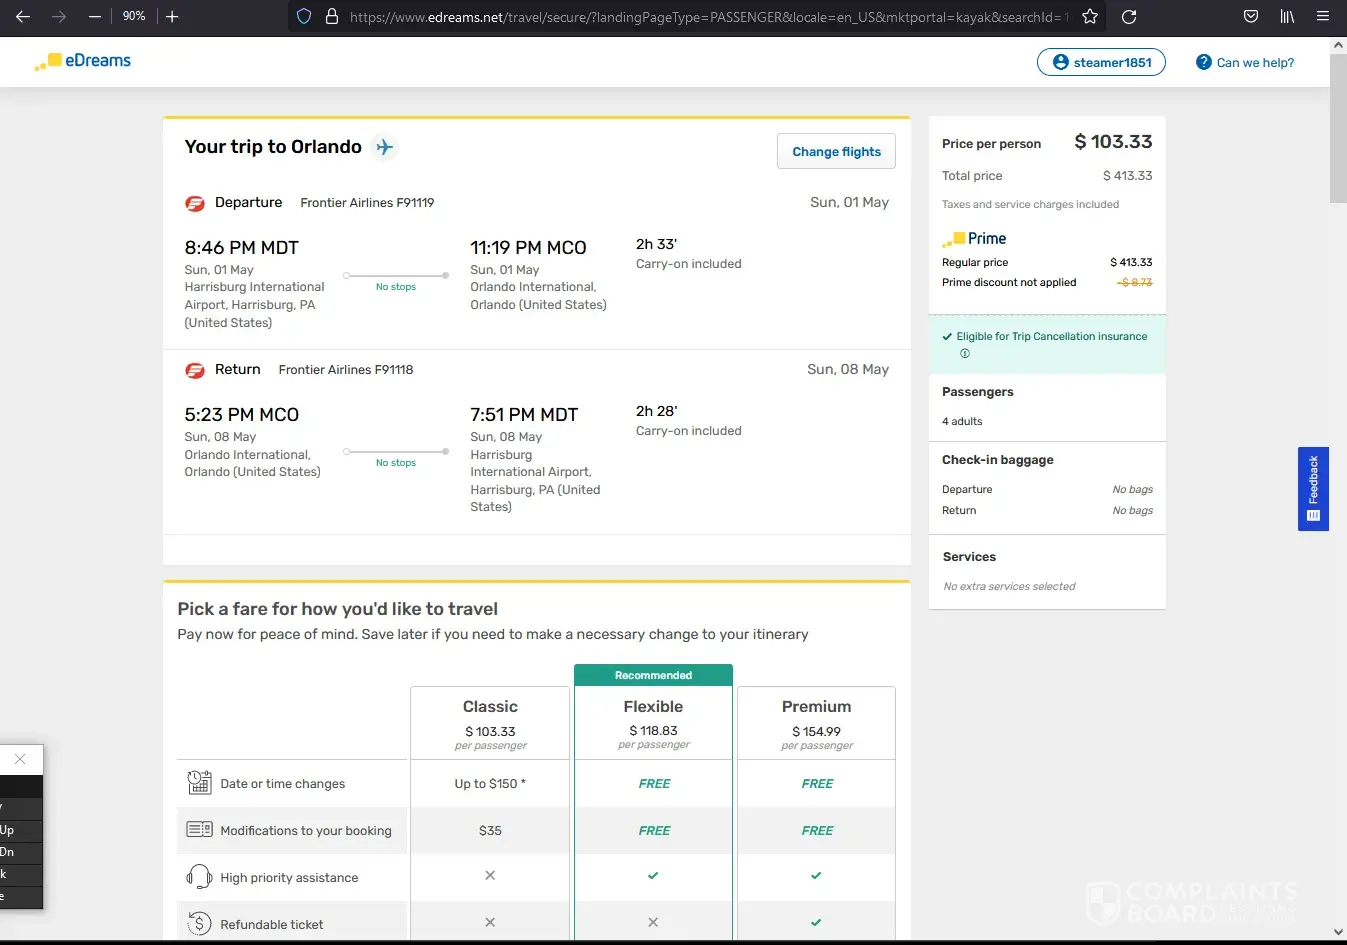Zoom in using the plus icon
Image resolution: width=1347 pixels, height=945 pixels.
coord(172,16)
